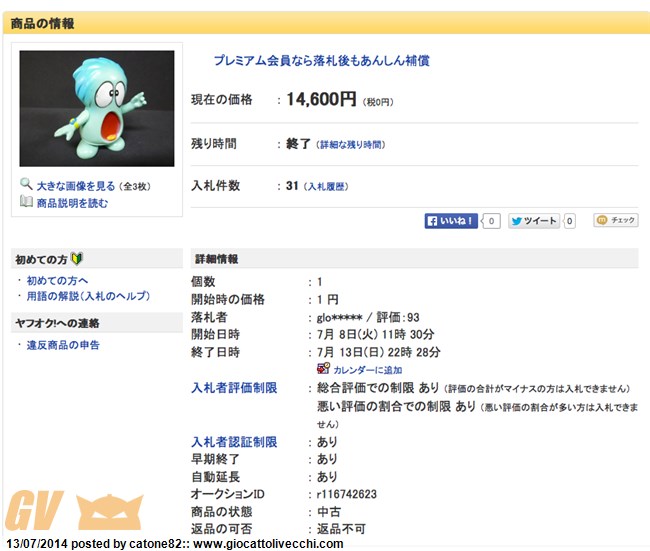
Task: Open the 詳細な残り時間 link
Action: coord(350,145)
